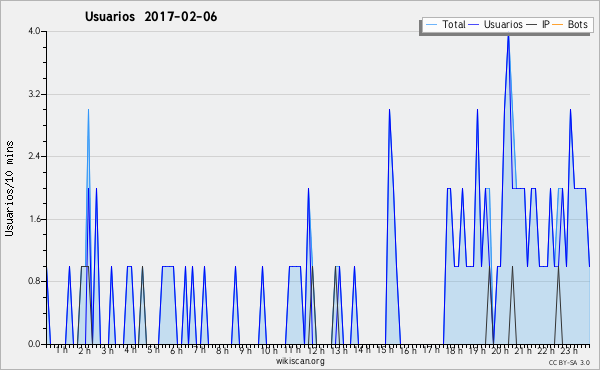Click the chart title 'Usuarios 2017-02-06'
This screenshot has width=600, height=370.
pyautogui.click(x=151, y=17)
